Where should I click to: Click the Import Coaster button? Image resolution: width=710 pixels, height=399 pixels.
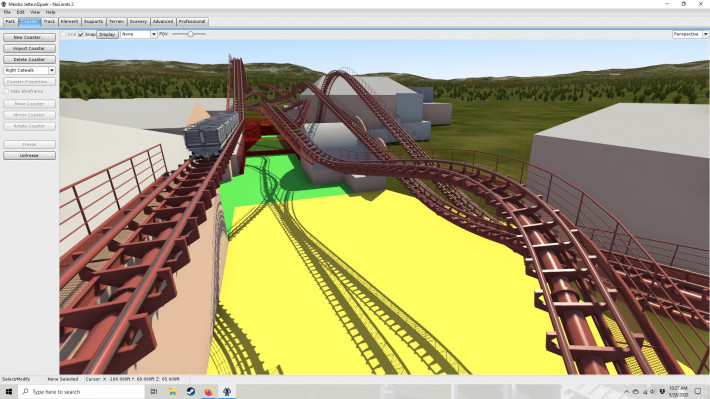point(29,48)
